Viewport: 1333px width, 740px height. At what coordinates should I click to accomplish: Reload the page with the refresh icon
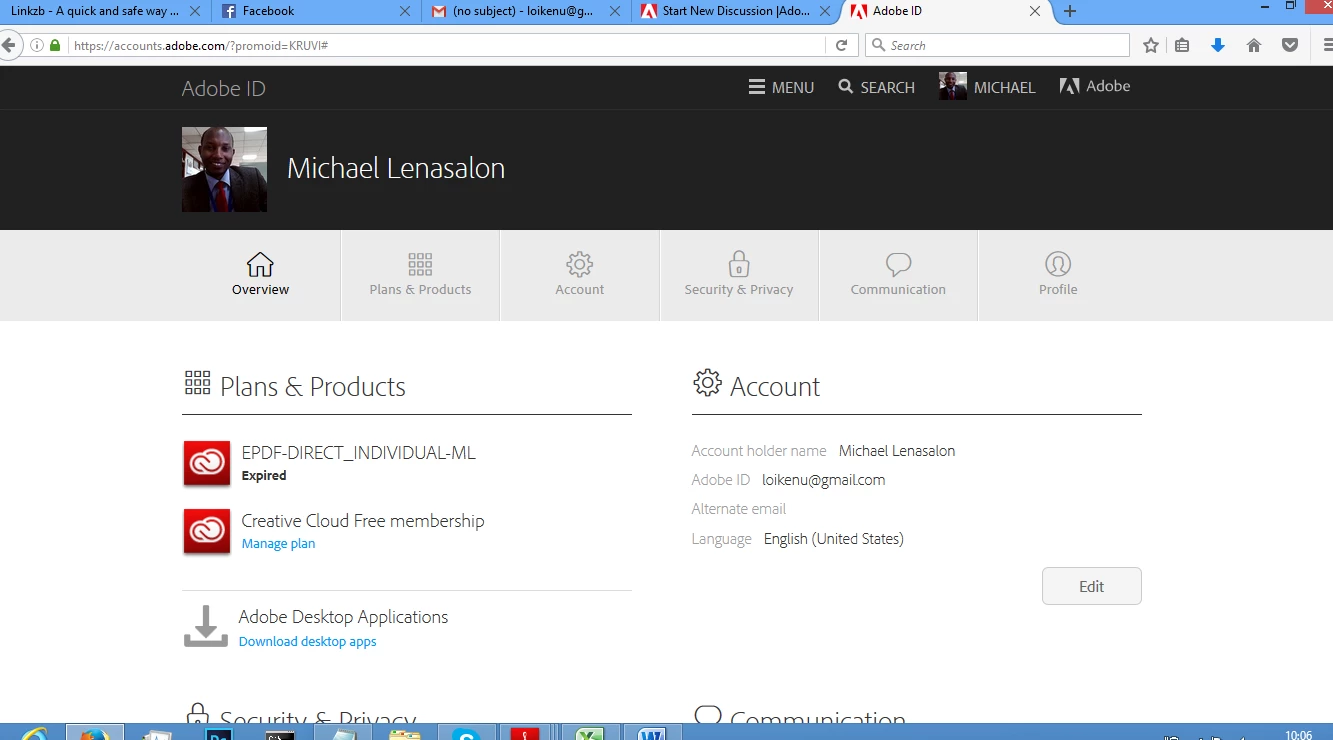(842, 45)
